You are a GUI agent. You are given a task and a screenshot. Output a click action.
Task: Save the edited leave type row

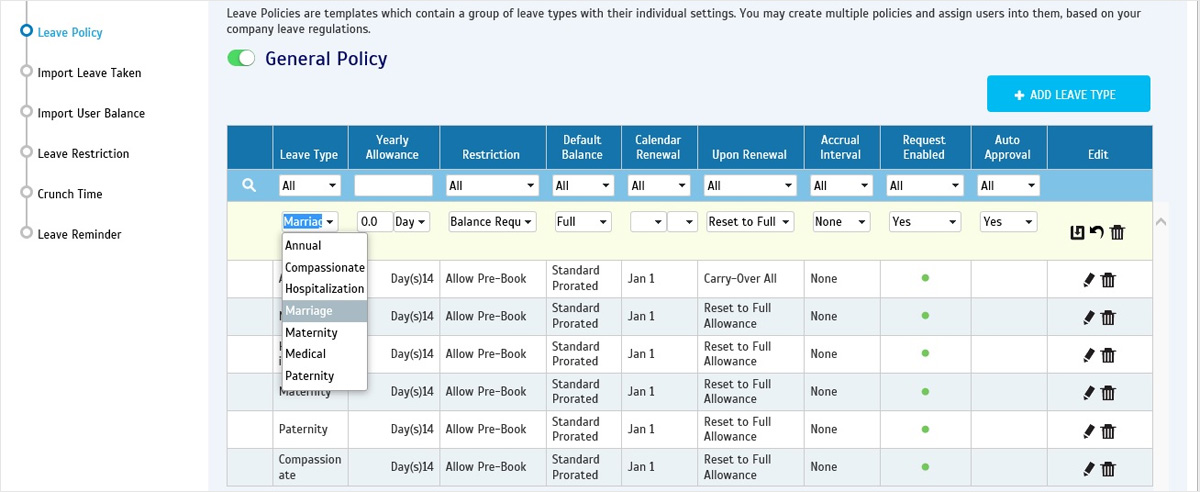[1077, 232]
